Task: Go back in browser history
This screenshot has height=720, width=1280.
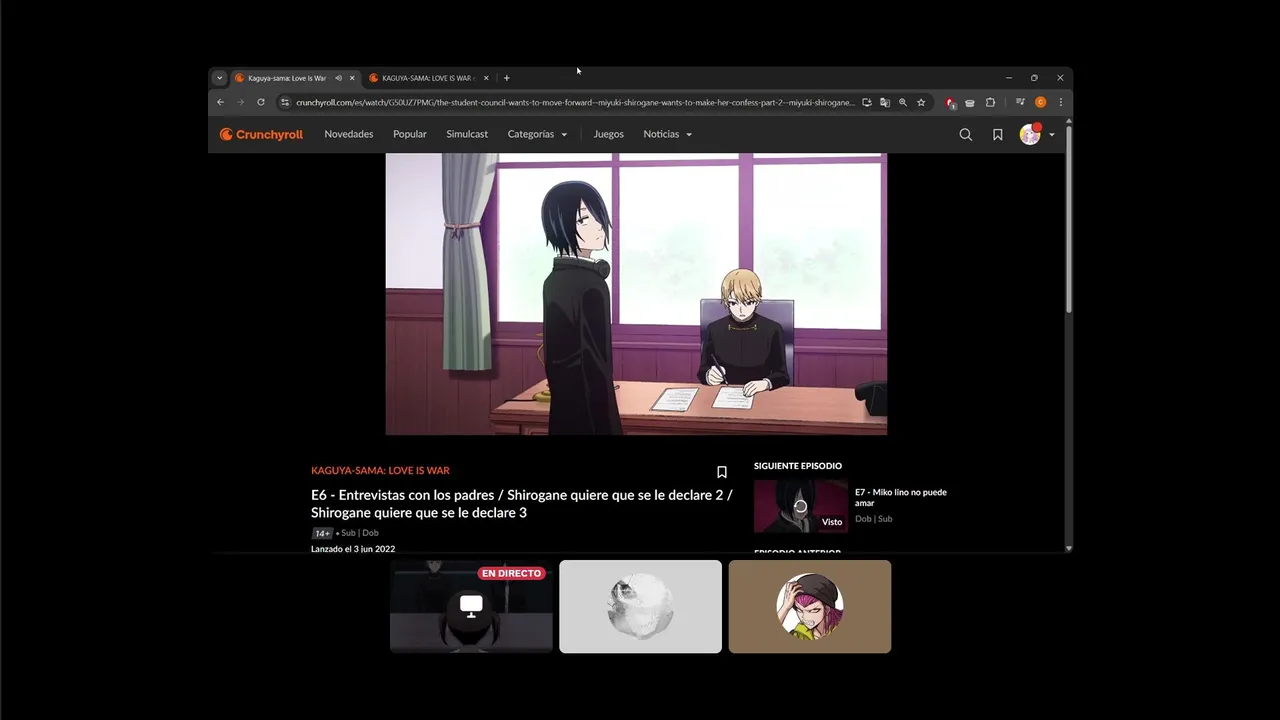Action: coord(221,102)
